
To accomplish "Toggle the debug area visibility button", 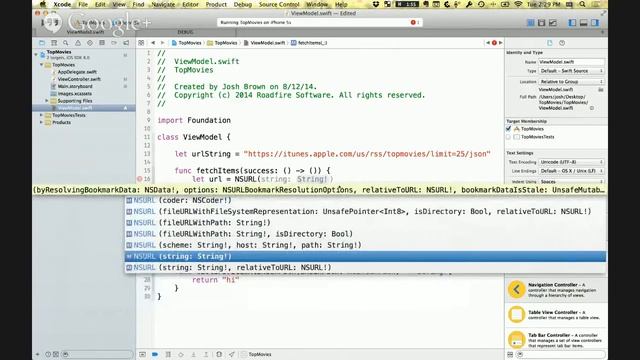I will tap(584, 23).
